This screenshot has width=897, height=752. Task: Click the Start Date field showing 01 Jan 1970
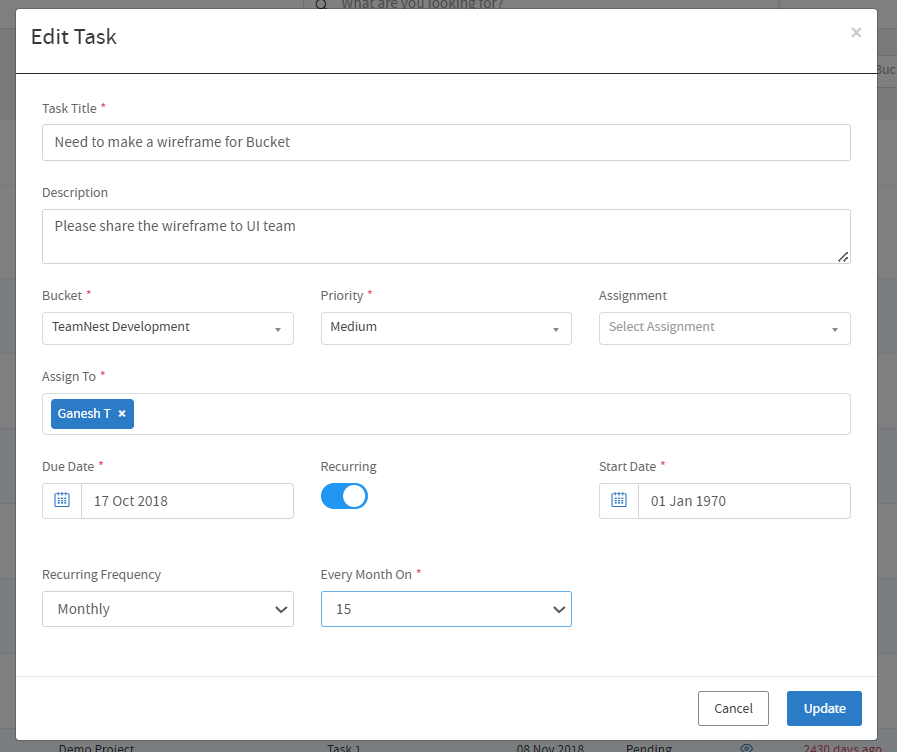(744, 501)
